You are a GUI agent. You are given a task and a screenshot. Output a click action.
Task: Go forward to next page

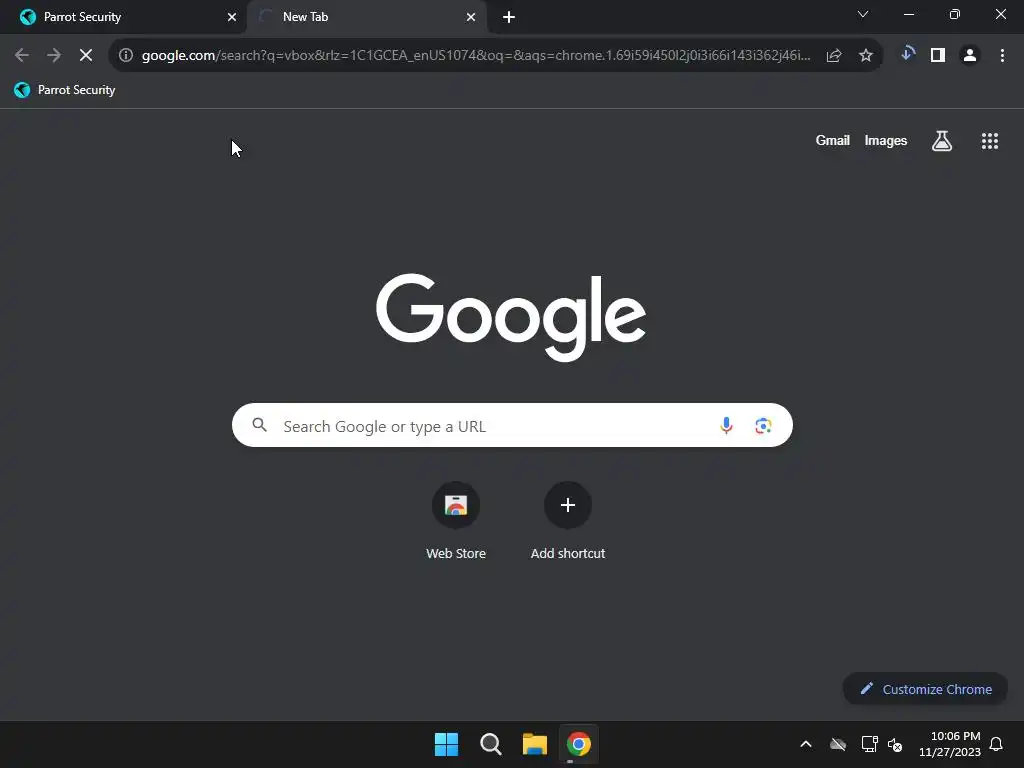(54, 56)
